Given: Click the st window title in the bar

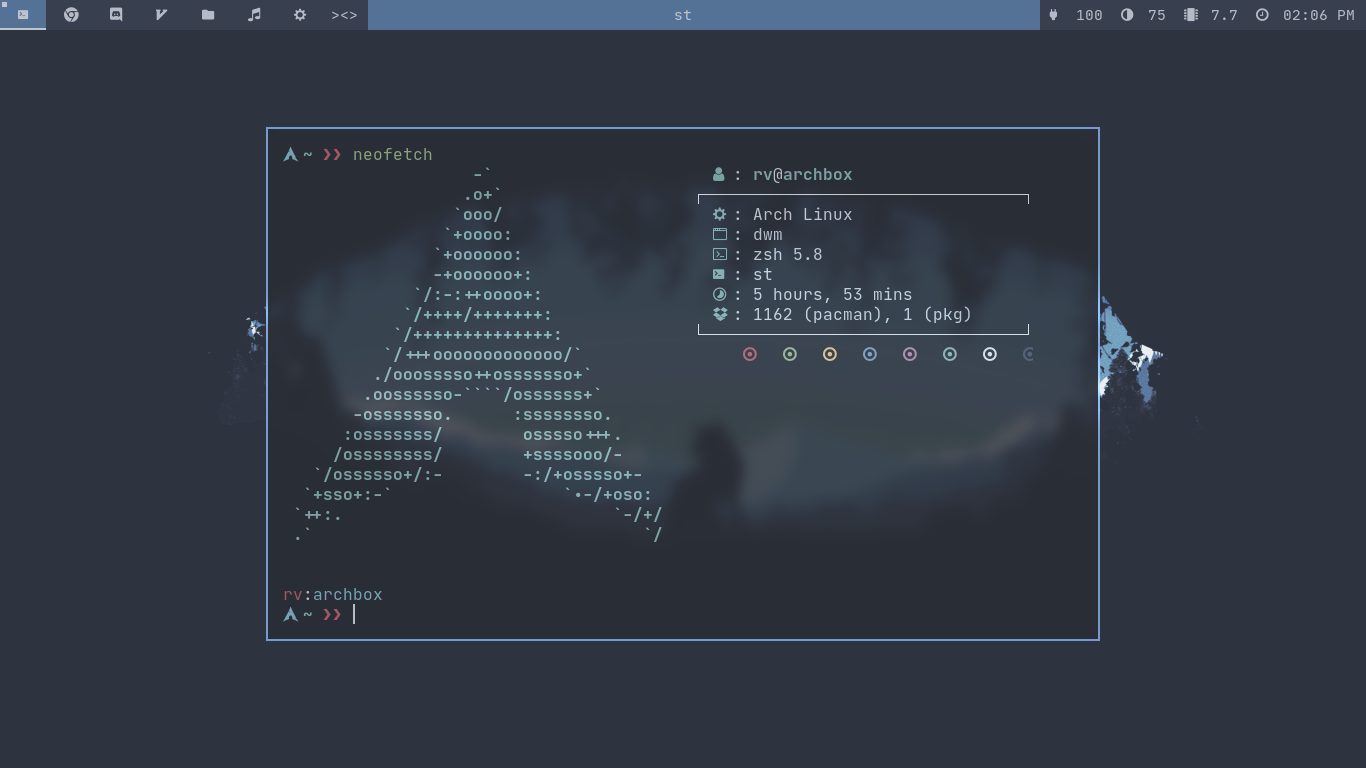Looking at the screenshot, I should (683, 15).
